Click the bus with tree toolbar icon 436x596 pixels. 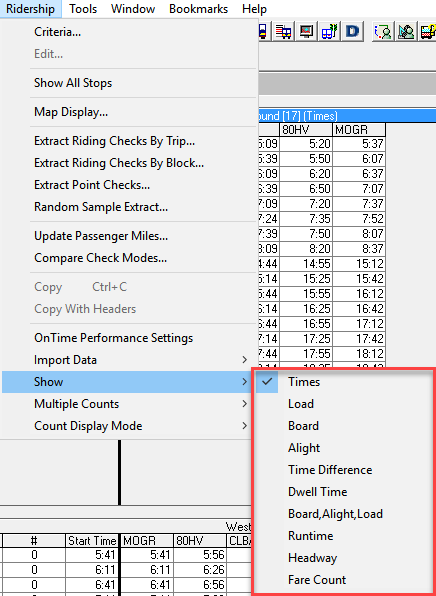coord(329,32)
